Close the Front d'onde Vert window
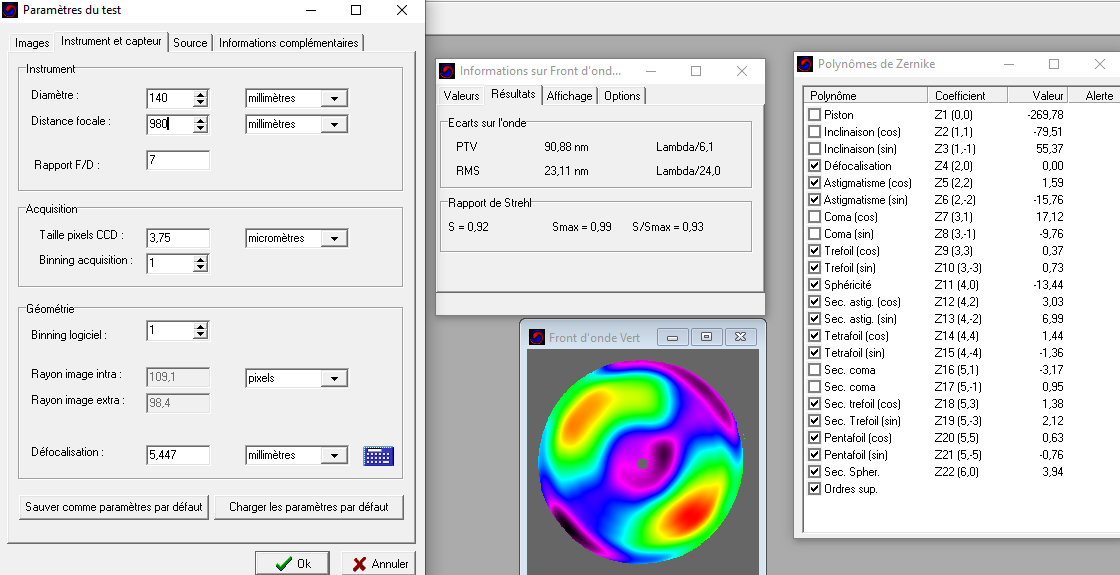The height and width of the screenshot is (575, 1120). (x=741, y=337)
